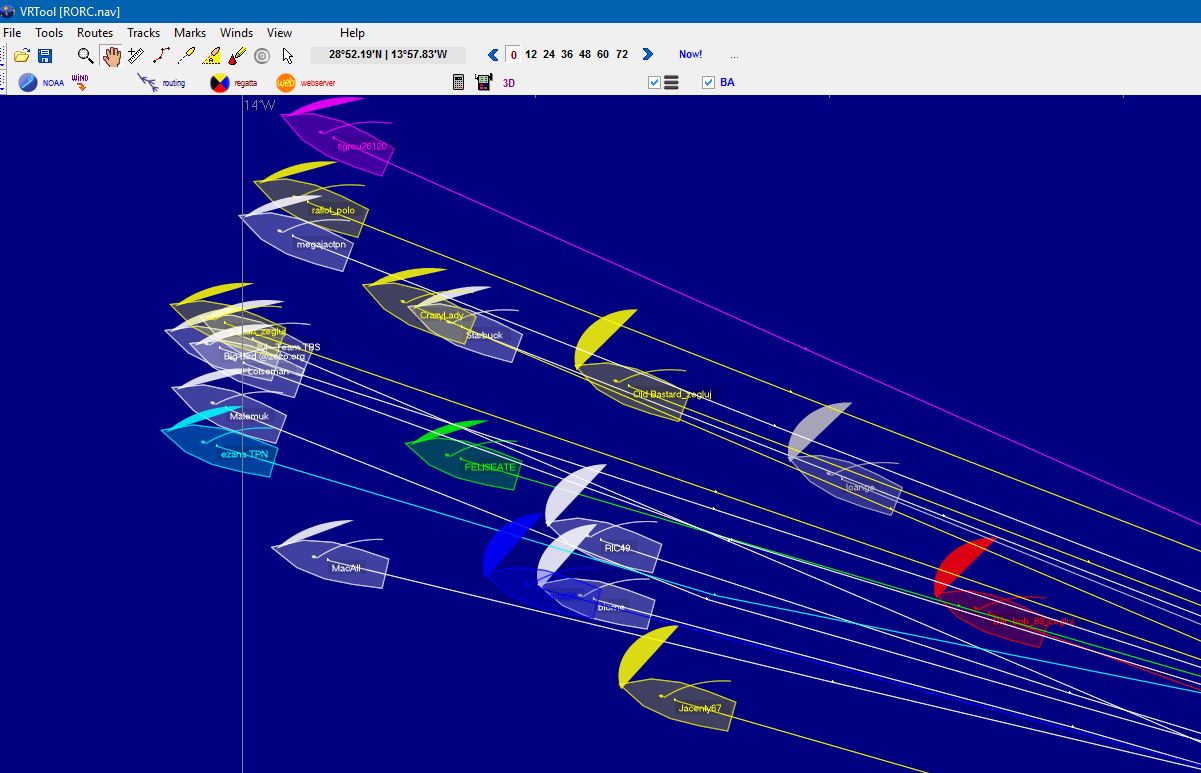1201x773 pixels.
Task: Click the 14°W longitude label
Action: pyautogui.click(x=259, y=105)
